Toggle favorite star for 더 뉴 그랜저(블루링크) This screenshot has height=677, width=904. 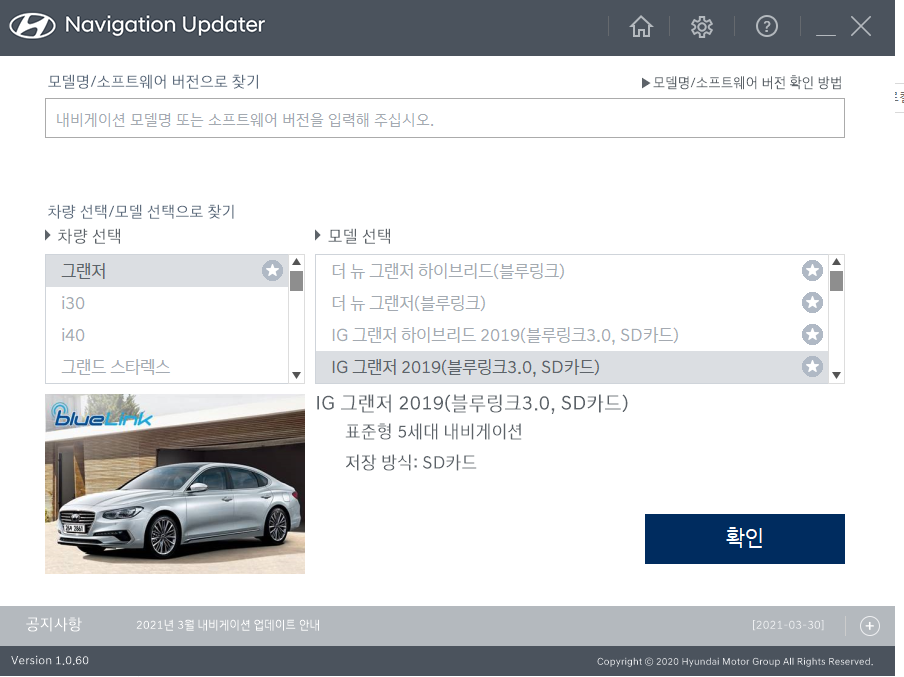[812, 302]
